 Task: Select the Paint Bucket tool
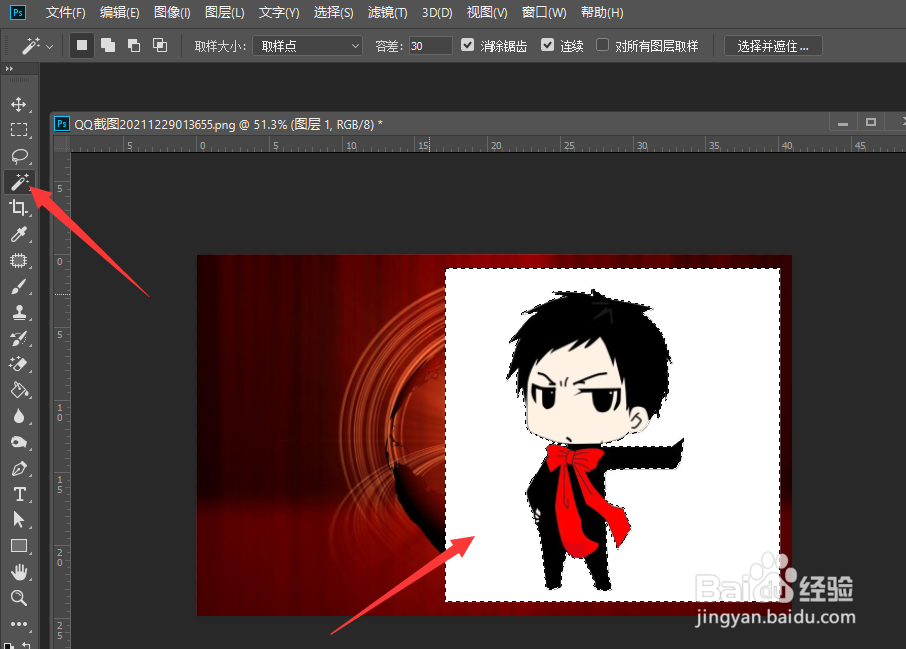tap(19, 391)
